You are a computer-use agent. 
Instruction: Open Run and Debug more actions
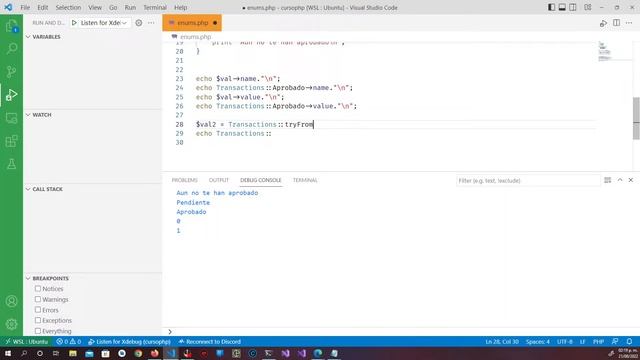click(x=151, y=23)
